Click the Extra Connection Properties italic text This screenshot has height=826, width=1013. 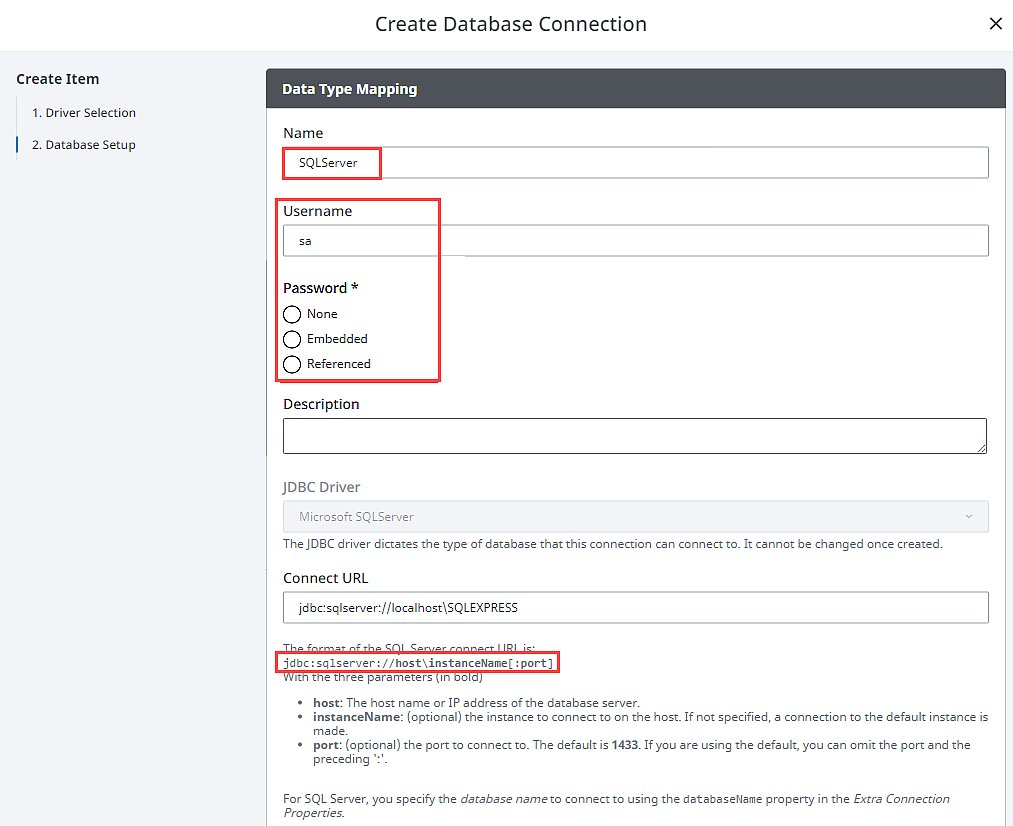click(x=616, y=805)
